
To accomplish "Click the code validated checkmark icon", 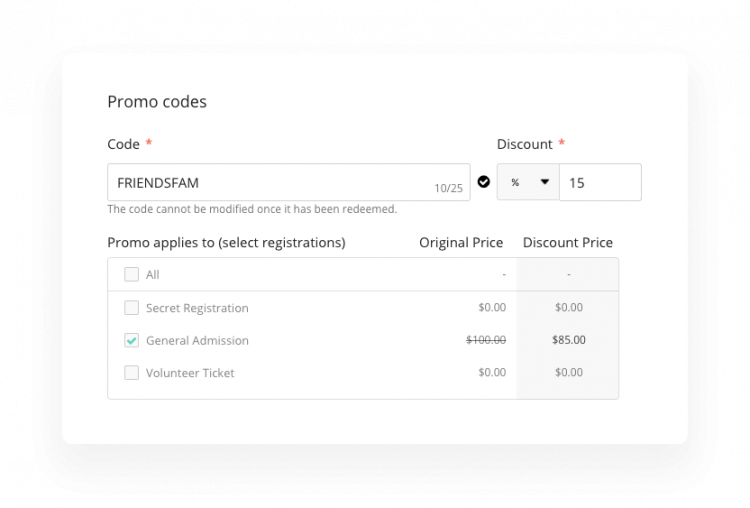I will tap(484, 182).
